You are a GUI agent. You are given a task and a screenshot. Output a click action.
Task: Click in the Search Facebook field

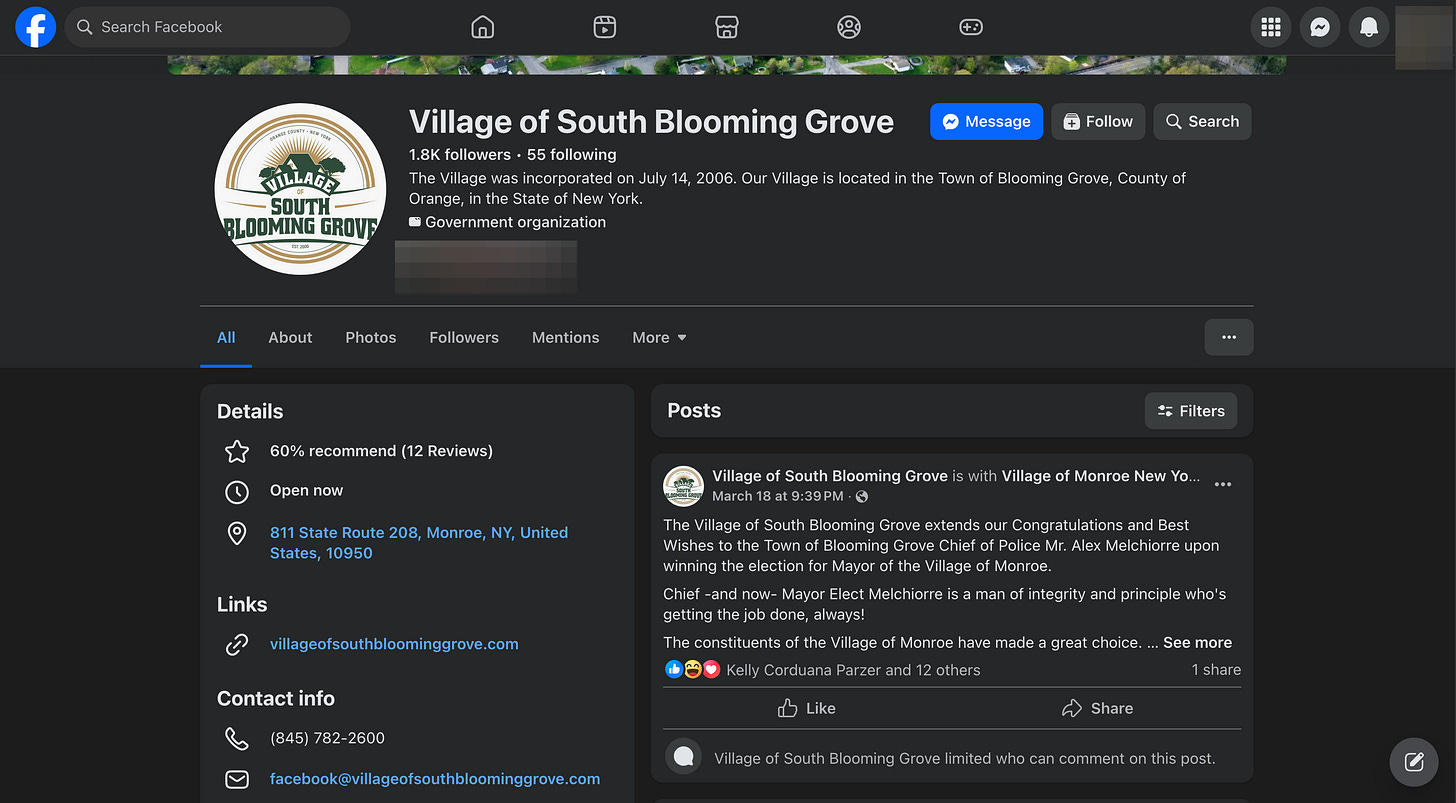tap(208, 27)
